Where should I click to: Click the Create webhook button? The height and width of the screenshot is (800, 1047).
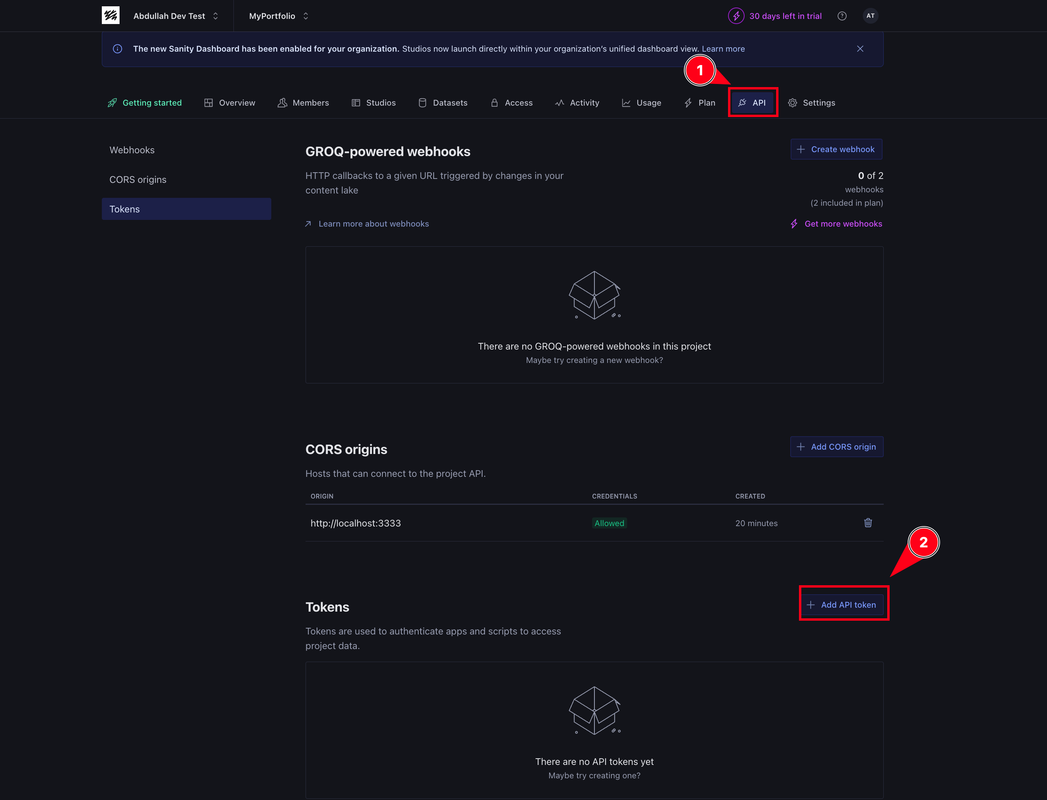pyautogui.click(x=836, y=150)
